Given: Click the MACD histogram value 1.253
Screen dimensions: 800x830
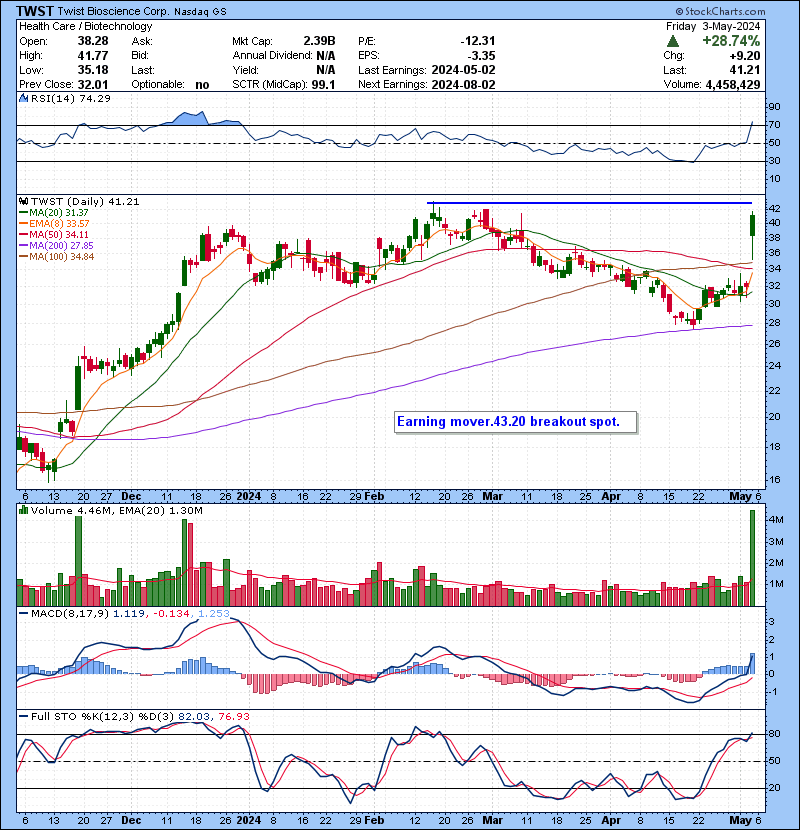Looking at the screenshot, I should pyautogui.click(x=213, y=614).
